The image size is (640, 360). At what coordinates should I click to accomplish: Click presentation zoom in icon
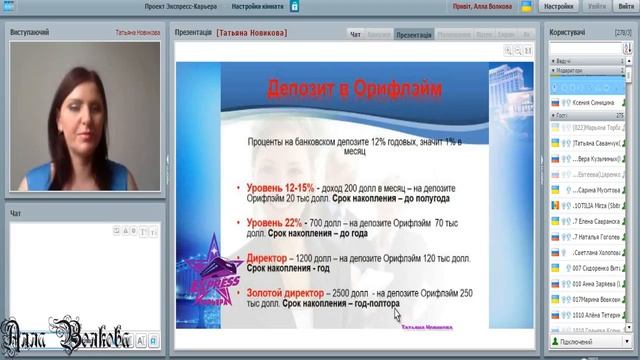[508, 51]
